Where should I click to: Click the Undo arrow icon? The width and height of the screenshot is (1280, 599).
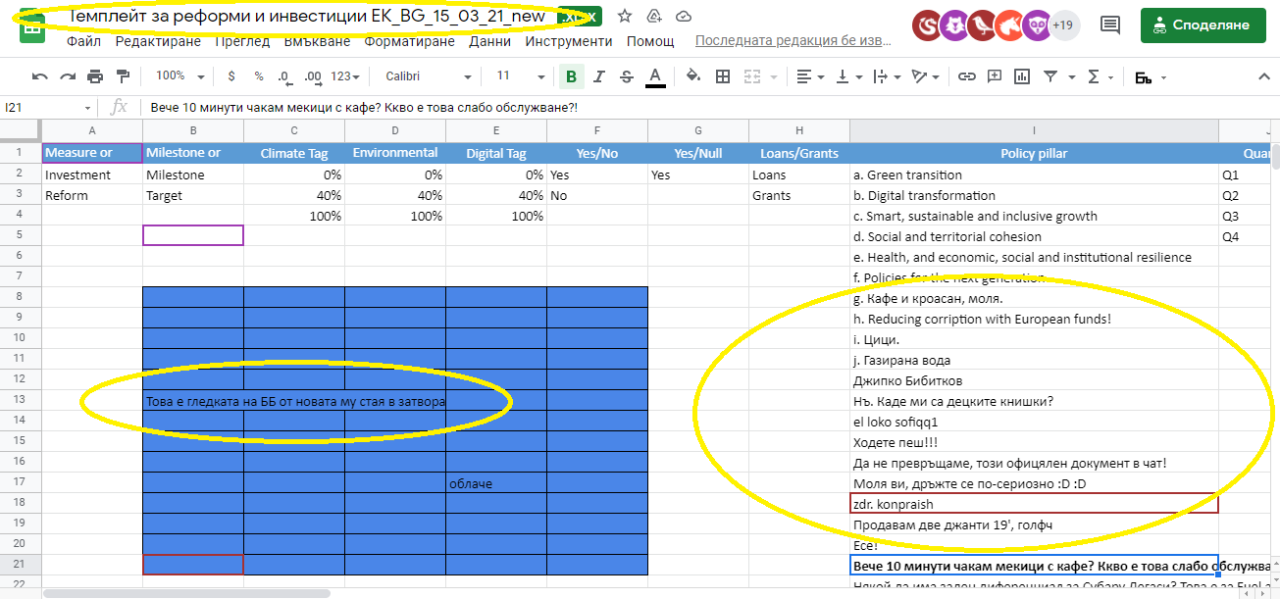[x=40, y=76]
